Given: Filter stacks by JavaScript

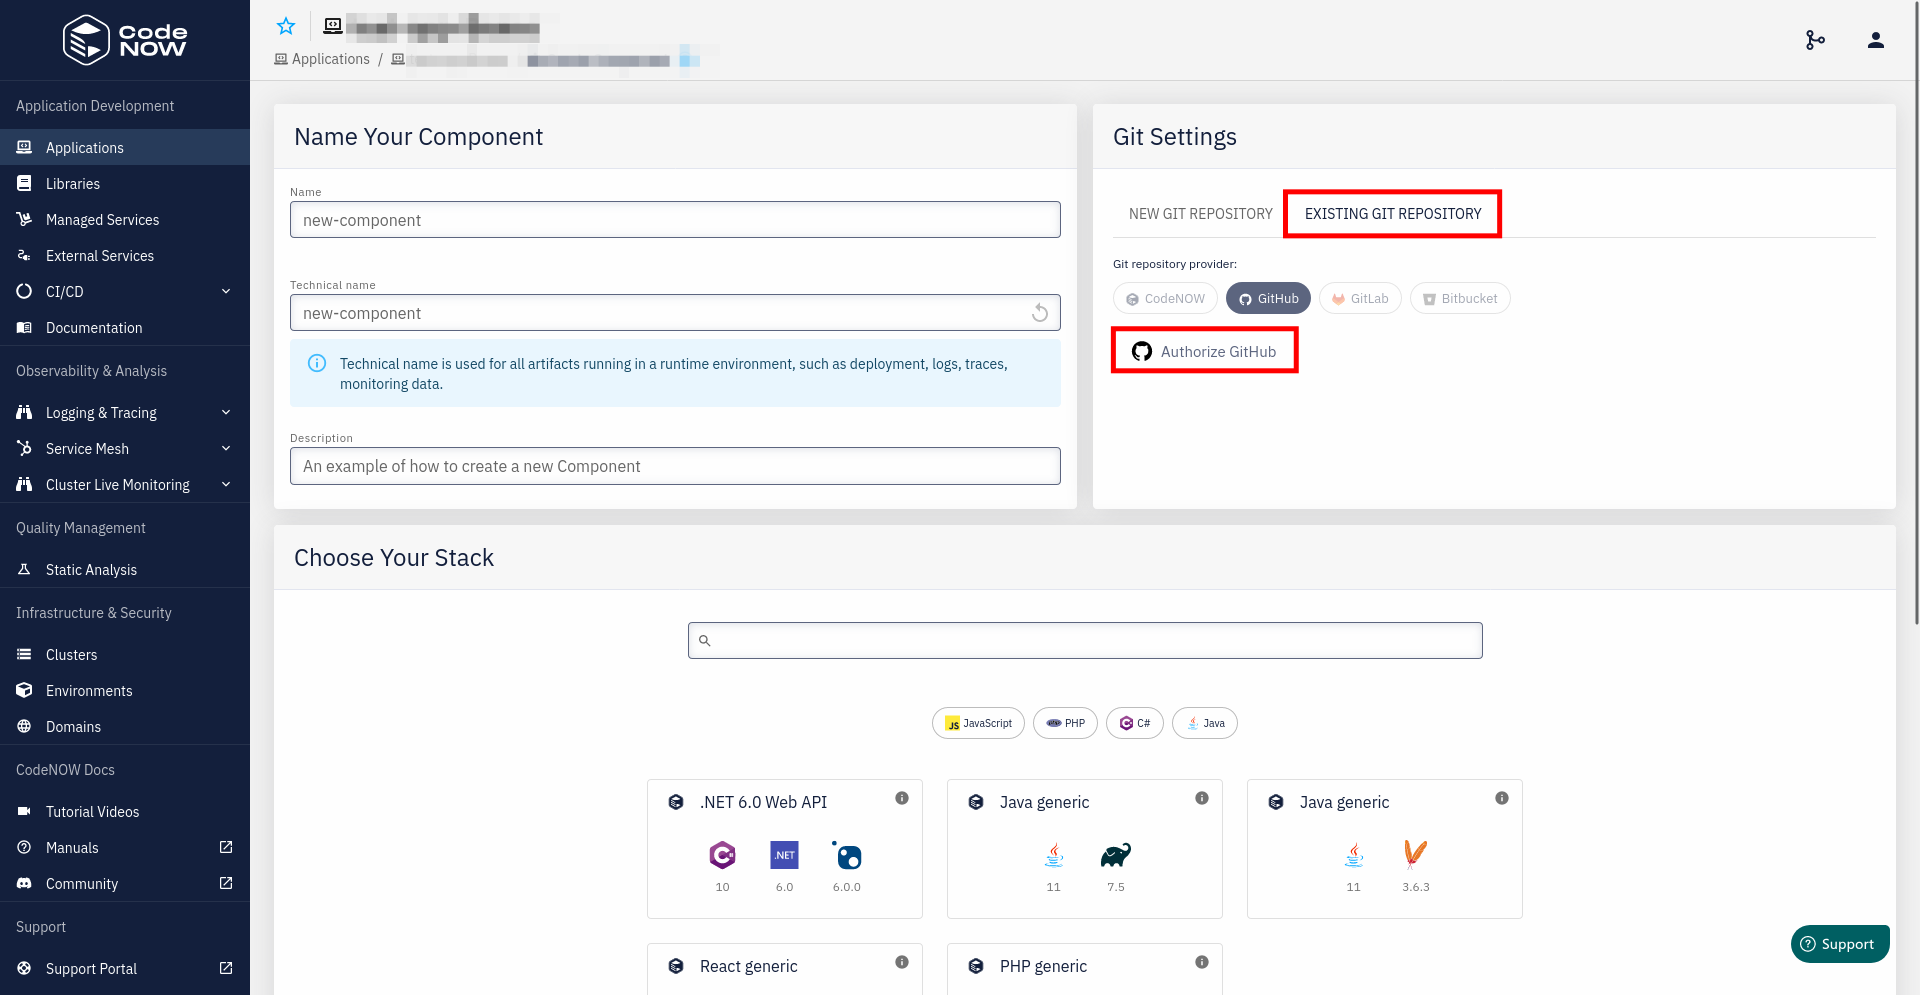Looking at the screenshot, I should 978,723.
